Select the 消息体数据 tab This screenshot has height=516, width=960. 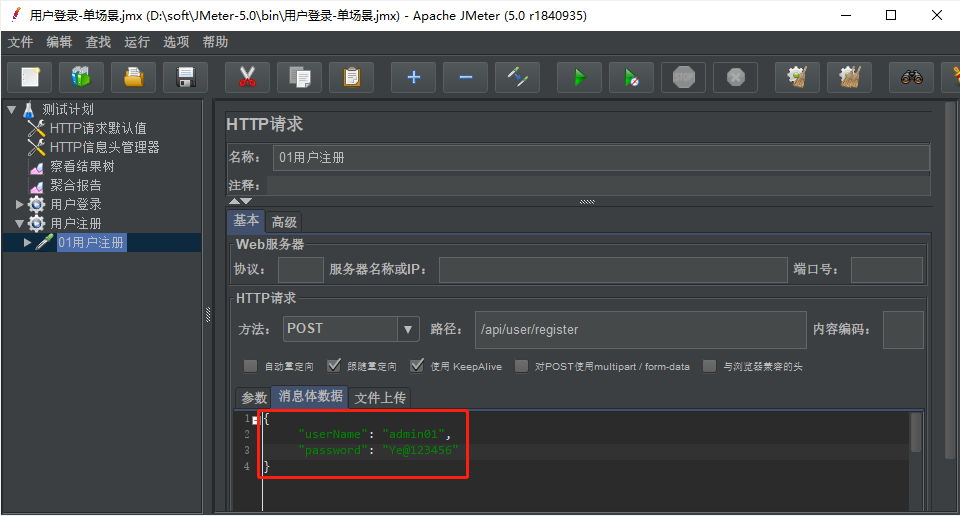point(310,397)
